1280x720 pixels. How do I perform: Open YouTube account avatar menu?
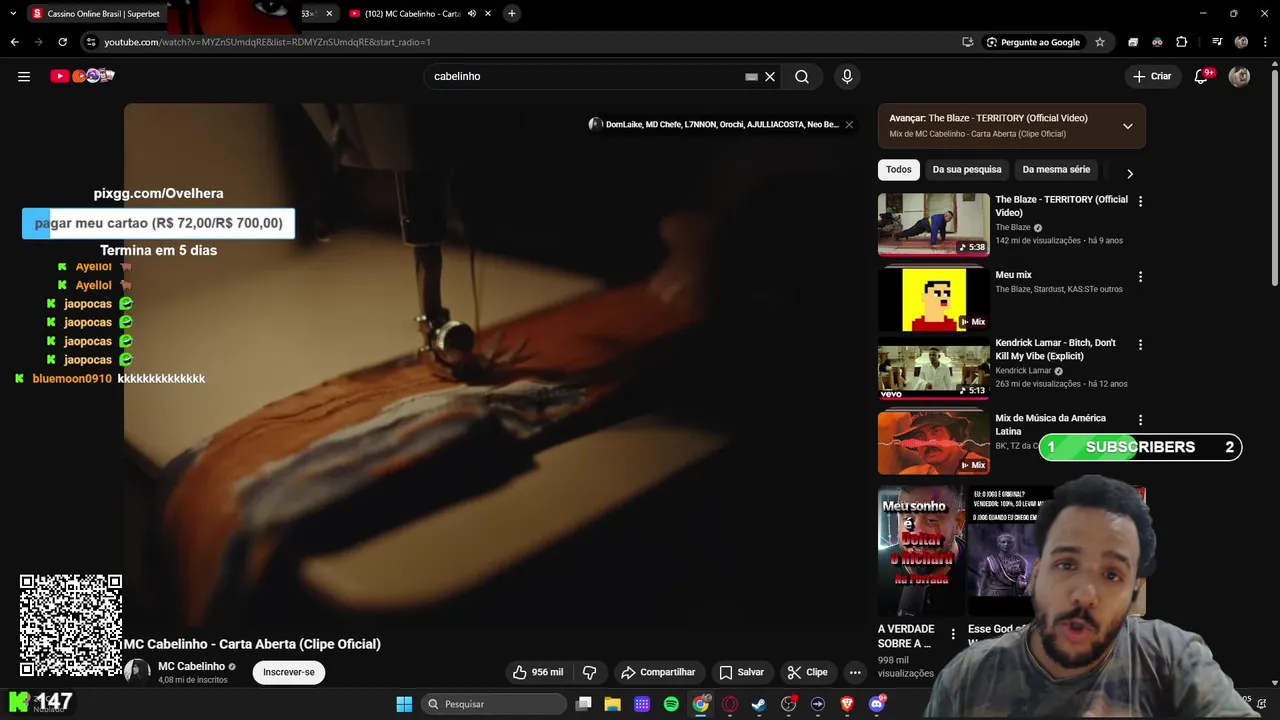pyautogui.click(x=1239, y=76)
